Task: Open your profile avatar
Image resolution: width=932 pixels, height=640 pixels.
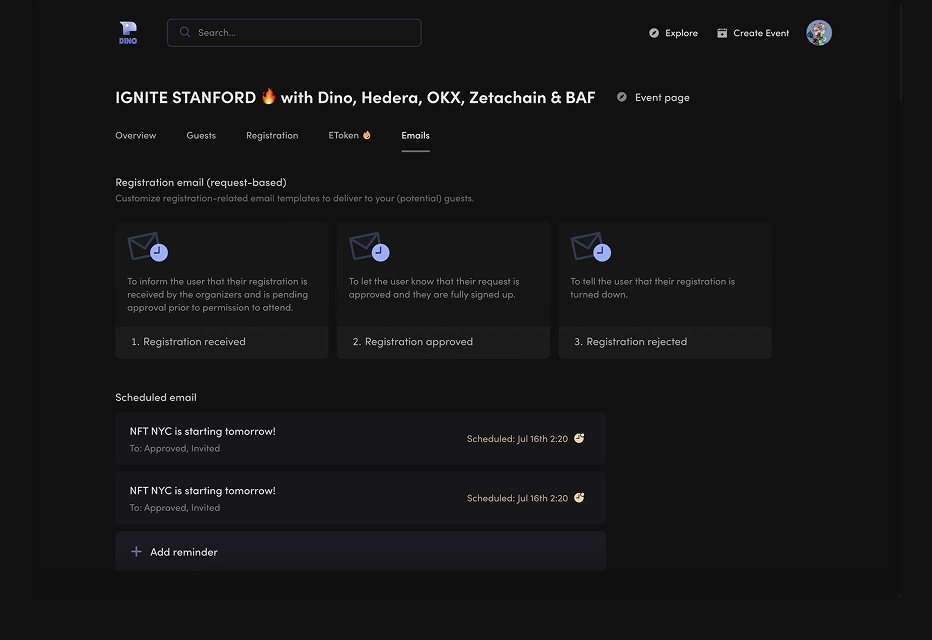Action: pyautogui.click(x=819, y=32)
